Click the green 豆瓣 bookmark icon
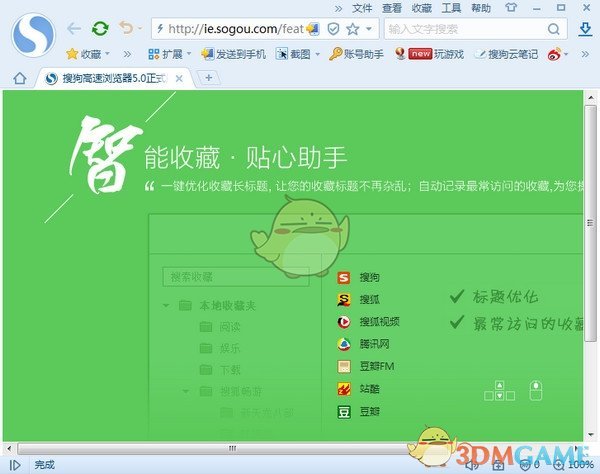The height and width of the screenshot is (474, 600). [344, 412]
